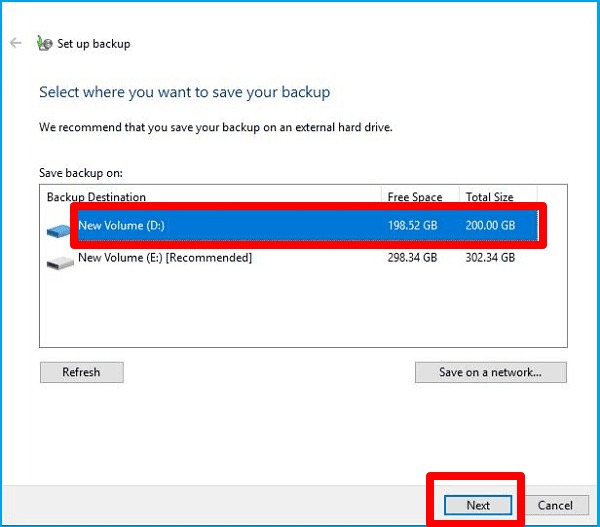Select the gray E: drive icon

click(60, 263)
